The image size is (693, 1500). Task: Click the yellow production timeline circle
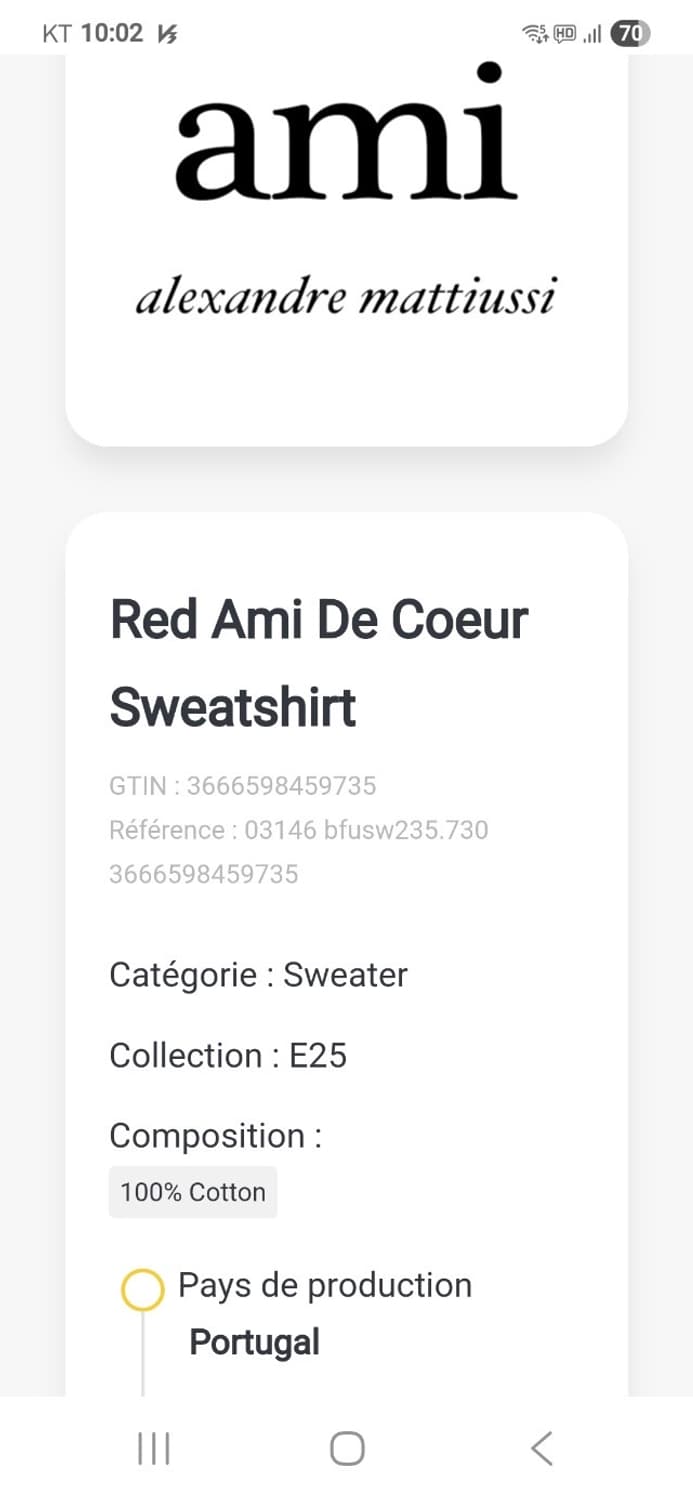pos(142,1289)
